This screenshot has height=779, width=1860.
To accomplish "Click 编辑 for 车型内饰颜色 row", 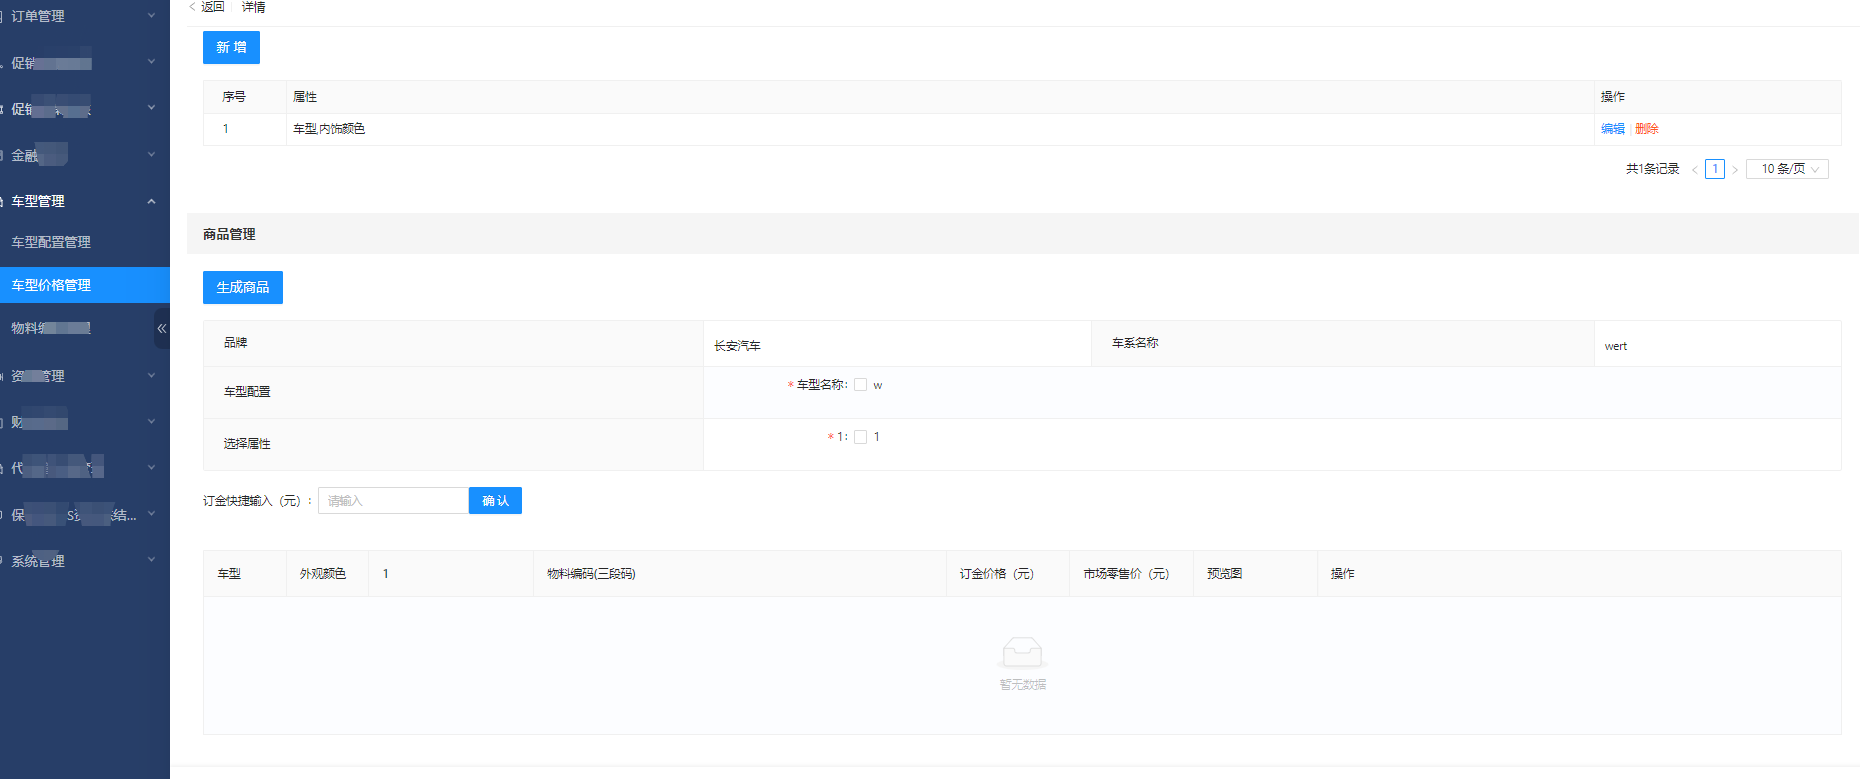I will pyautogui.click(x=1612, y=129).
